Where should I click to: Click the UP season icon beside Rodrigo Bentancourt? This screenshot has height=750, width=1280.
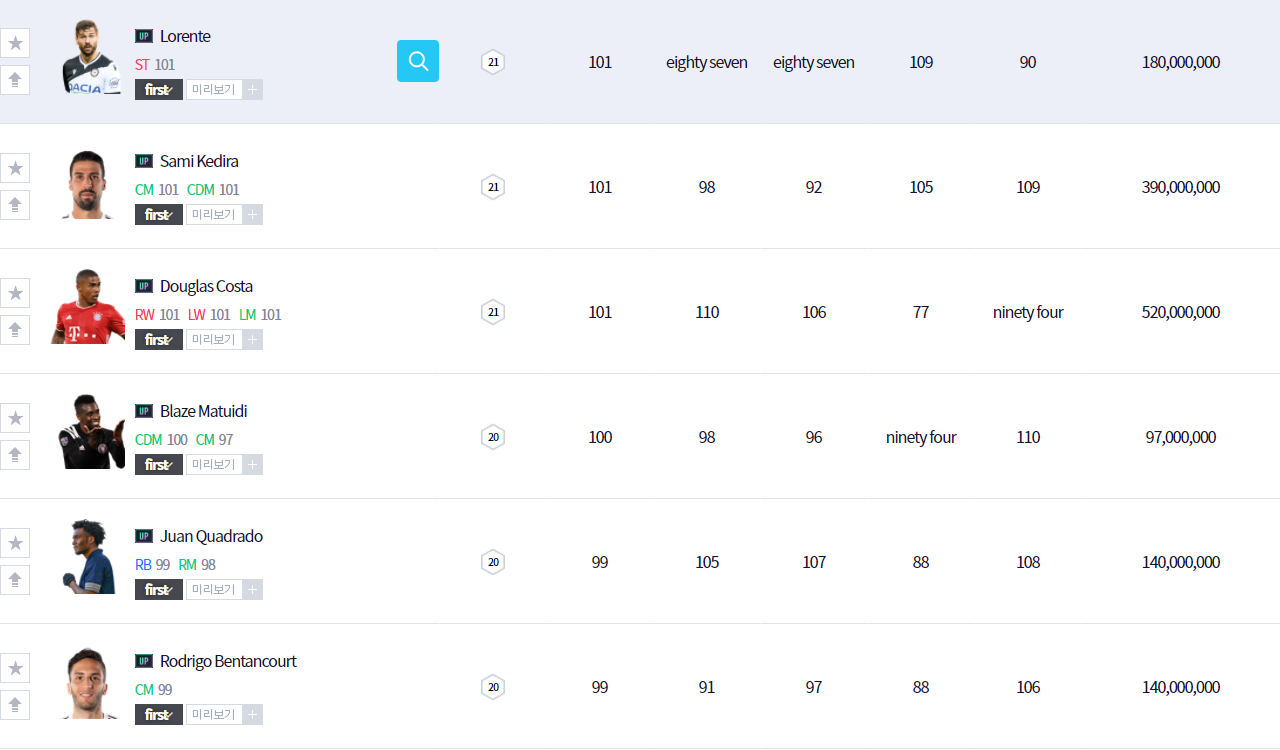144,661
